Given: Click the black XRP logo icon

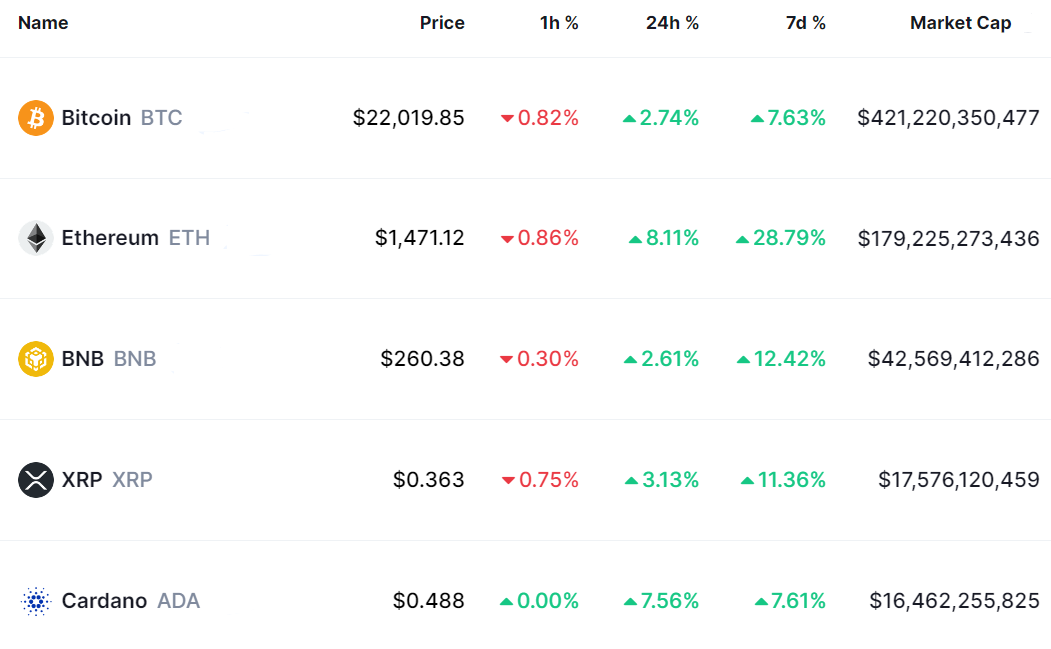Looking at the screenshot, I should coord(36,480).
